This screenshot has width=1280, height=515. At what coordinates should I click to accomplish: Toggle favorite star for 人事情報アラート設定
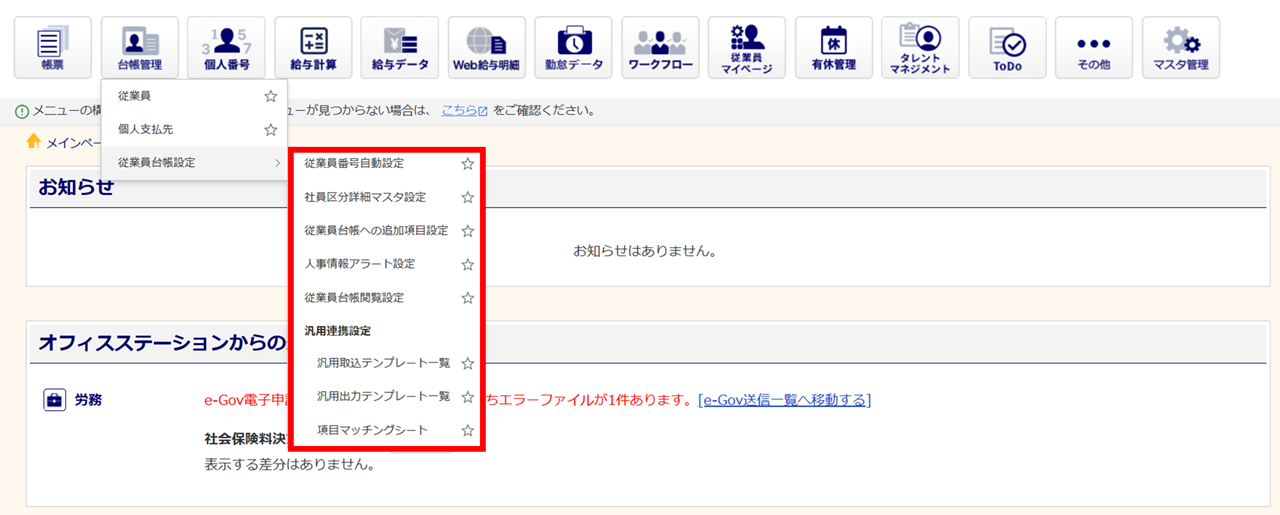(x=467, y=265)
